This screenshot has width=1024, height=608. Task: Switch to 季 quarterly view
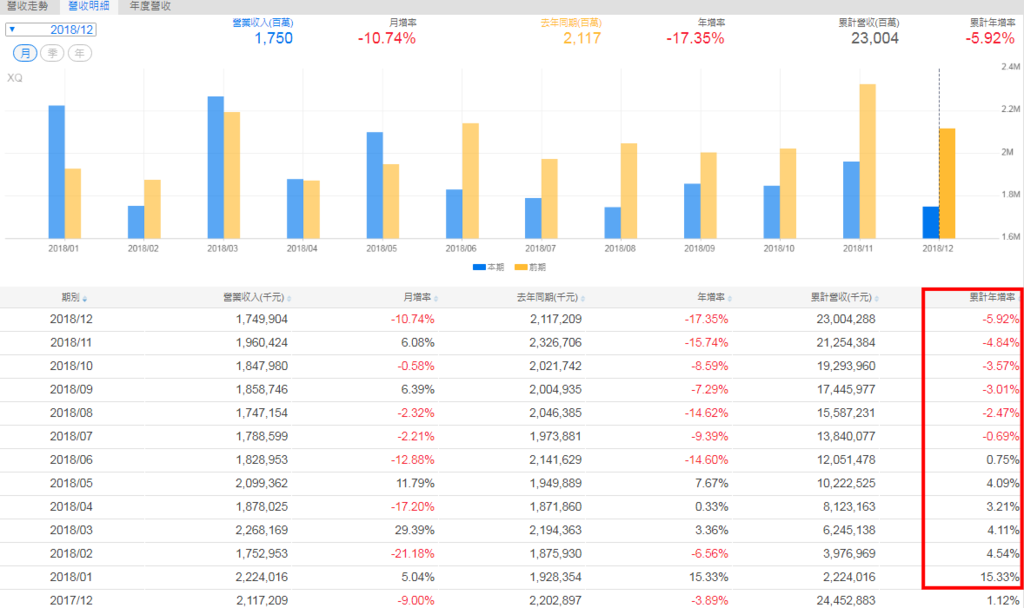52,53
